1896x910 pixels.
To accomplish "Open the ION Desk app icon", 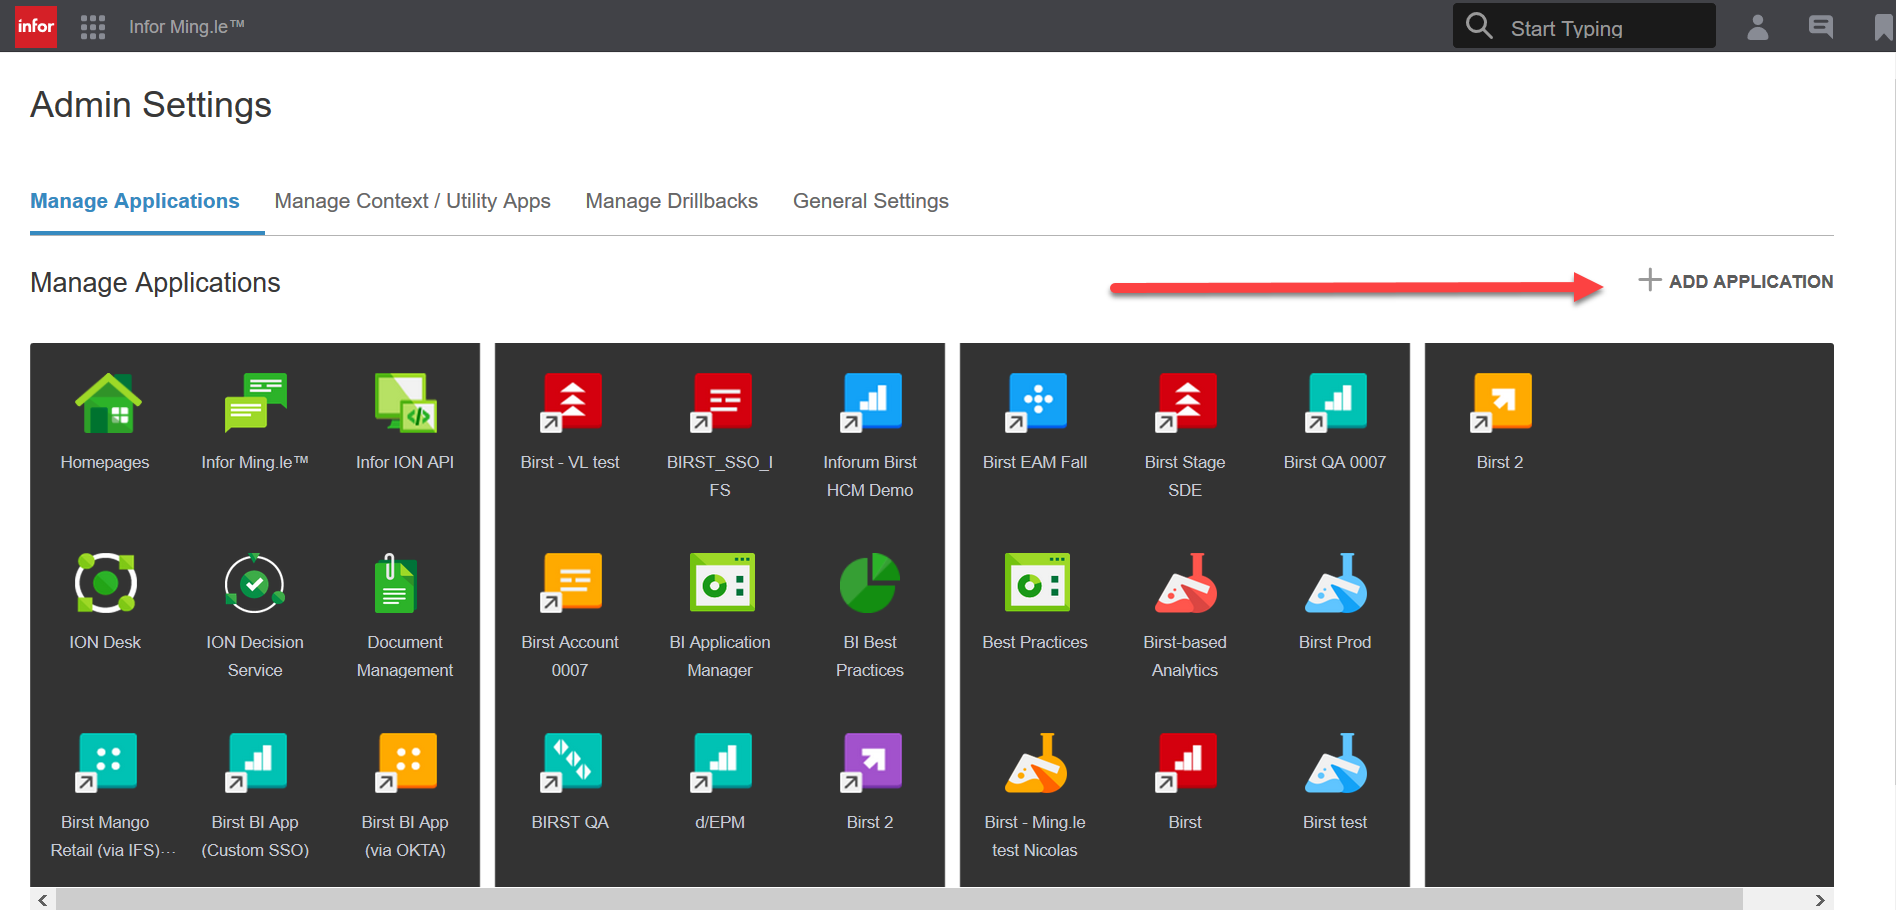I will [105, 583].
